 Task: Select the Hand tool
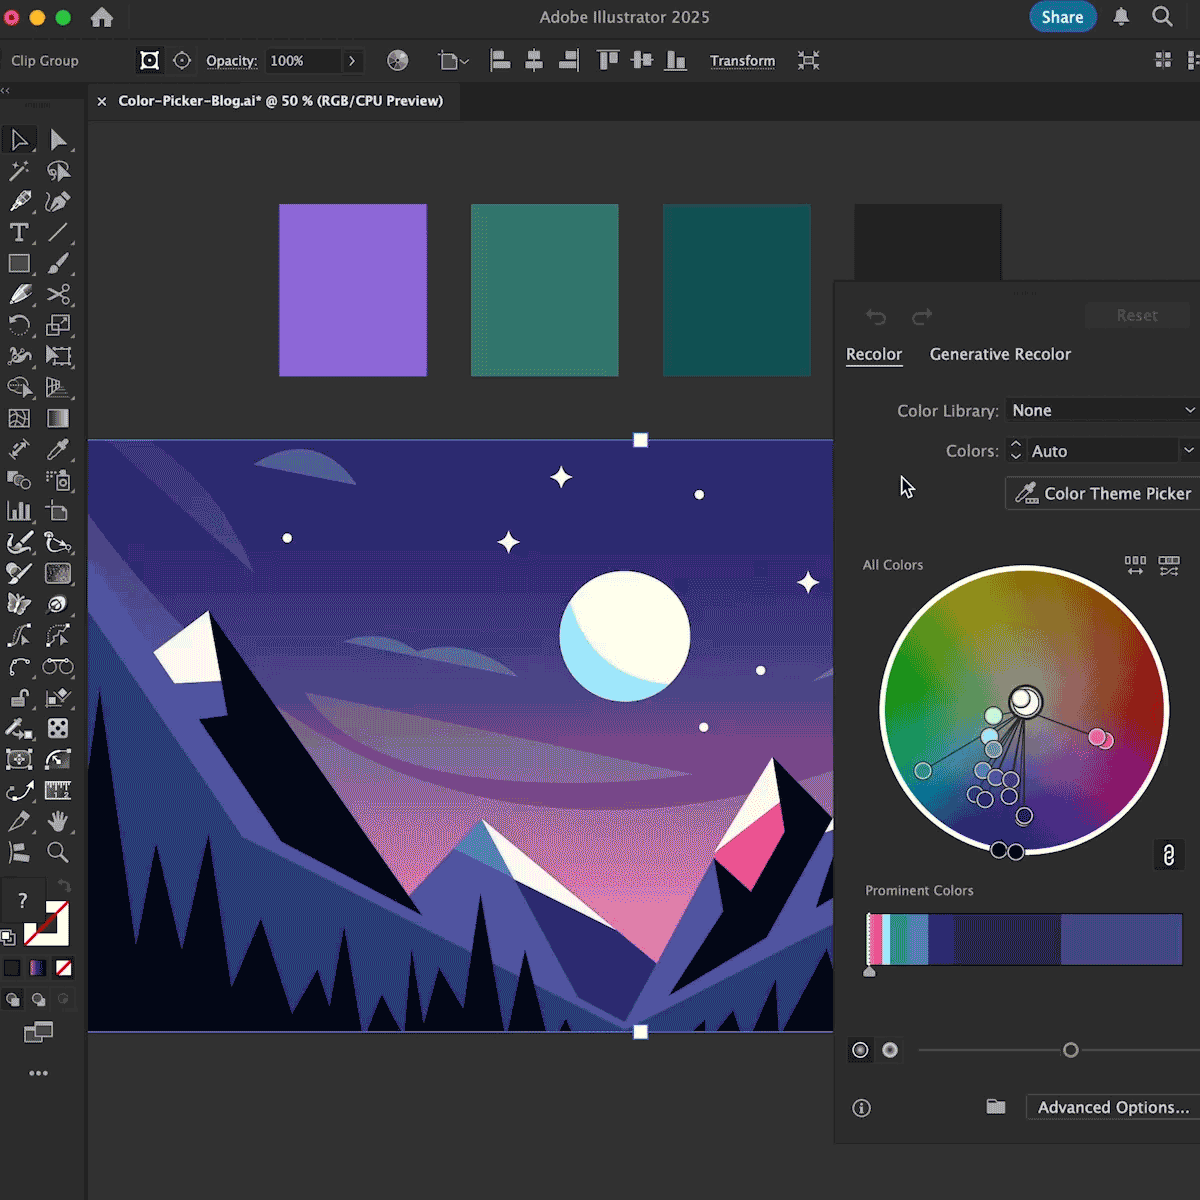click(x=58, y=821)
